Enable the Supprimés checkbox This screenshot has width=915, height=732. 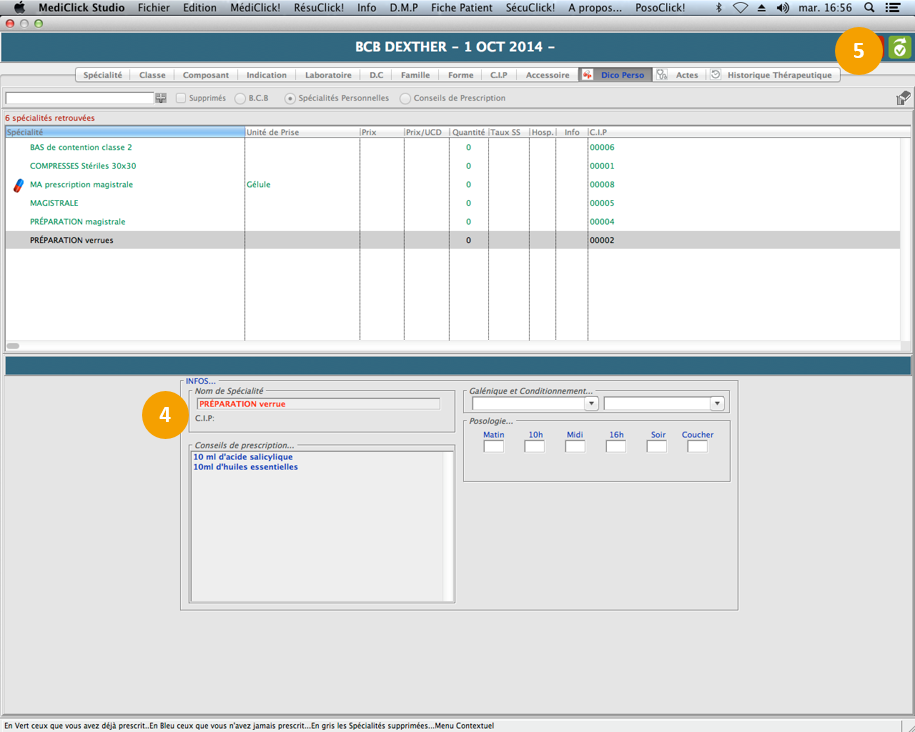[x=181, y=98]
